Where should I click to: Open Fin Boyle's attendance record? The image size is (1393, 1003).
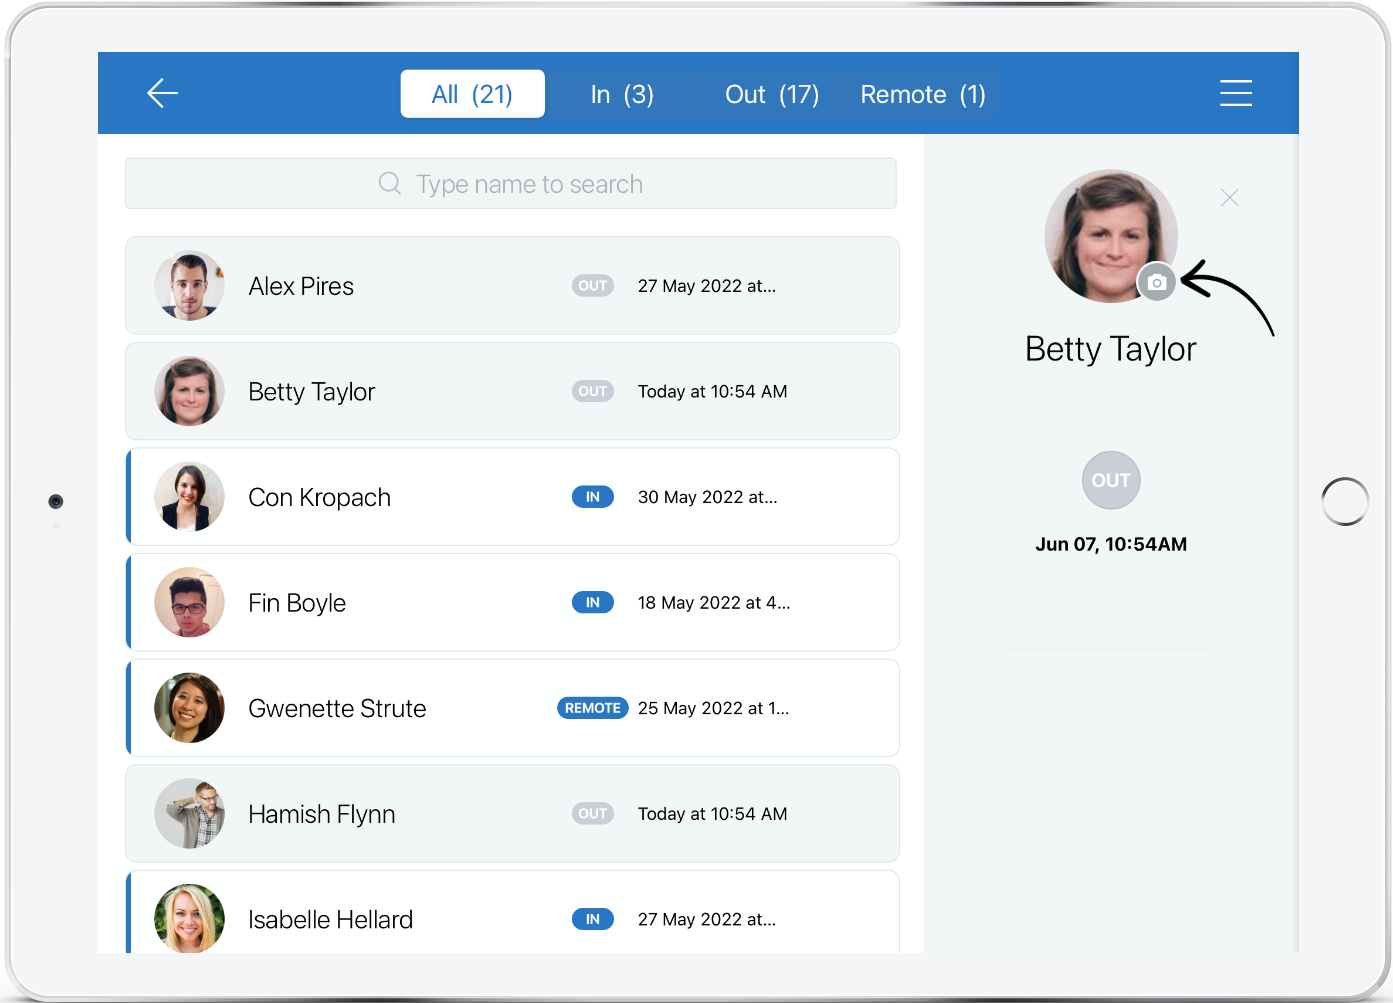pos(511,602)
